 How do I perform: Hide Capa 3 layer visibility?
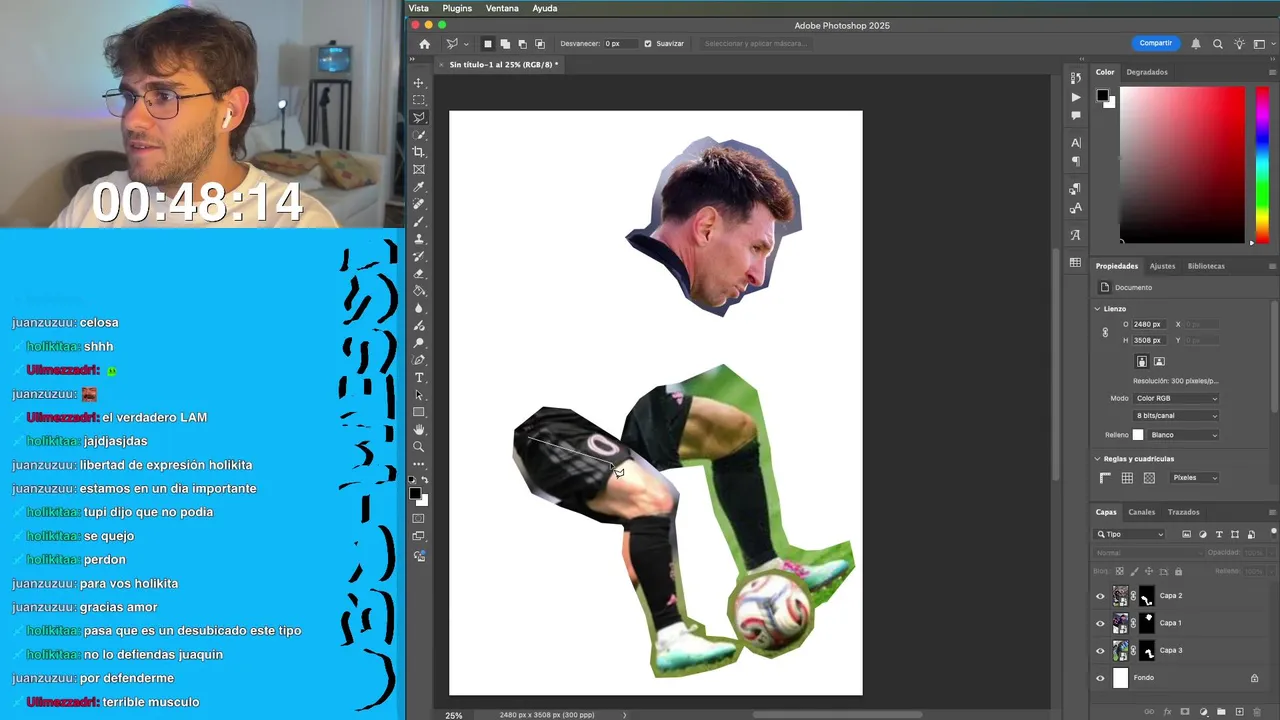coord(1100,651)
